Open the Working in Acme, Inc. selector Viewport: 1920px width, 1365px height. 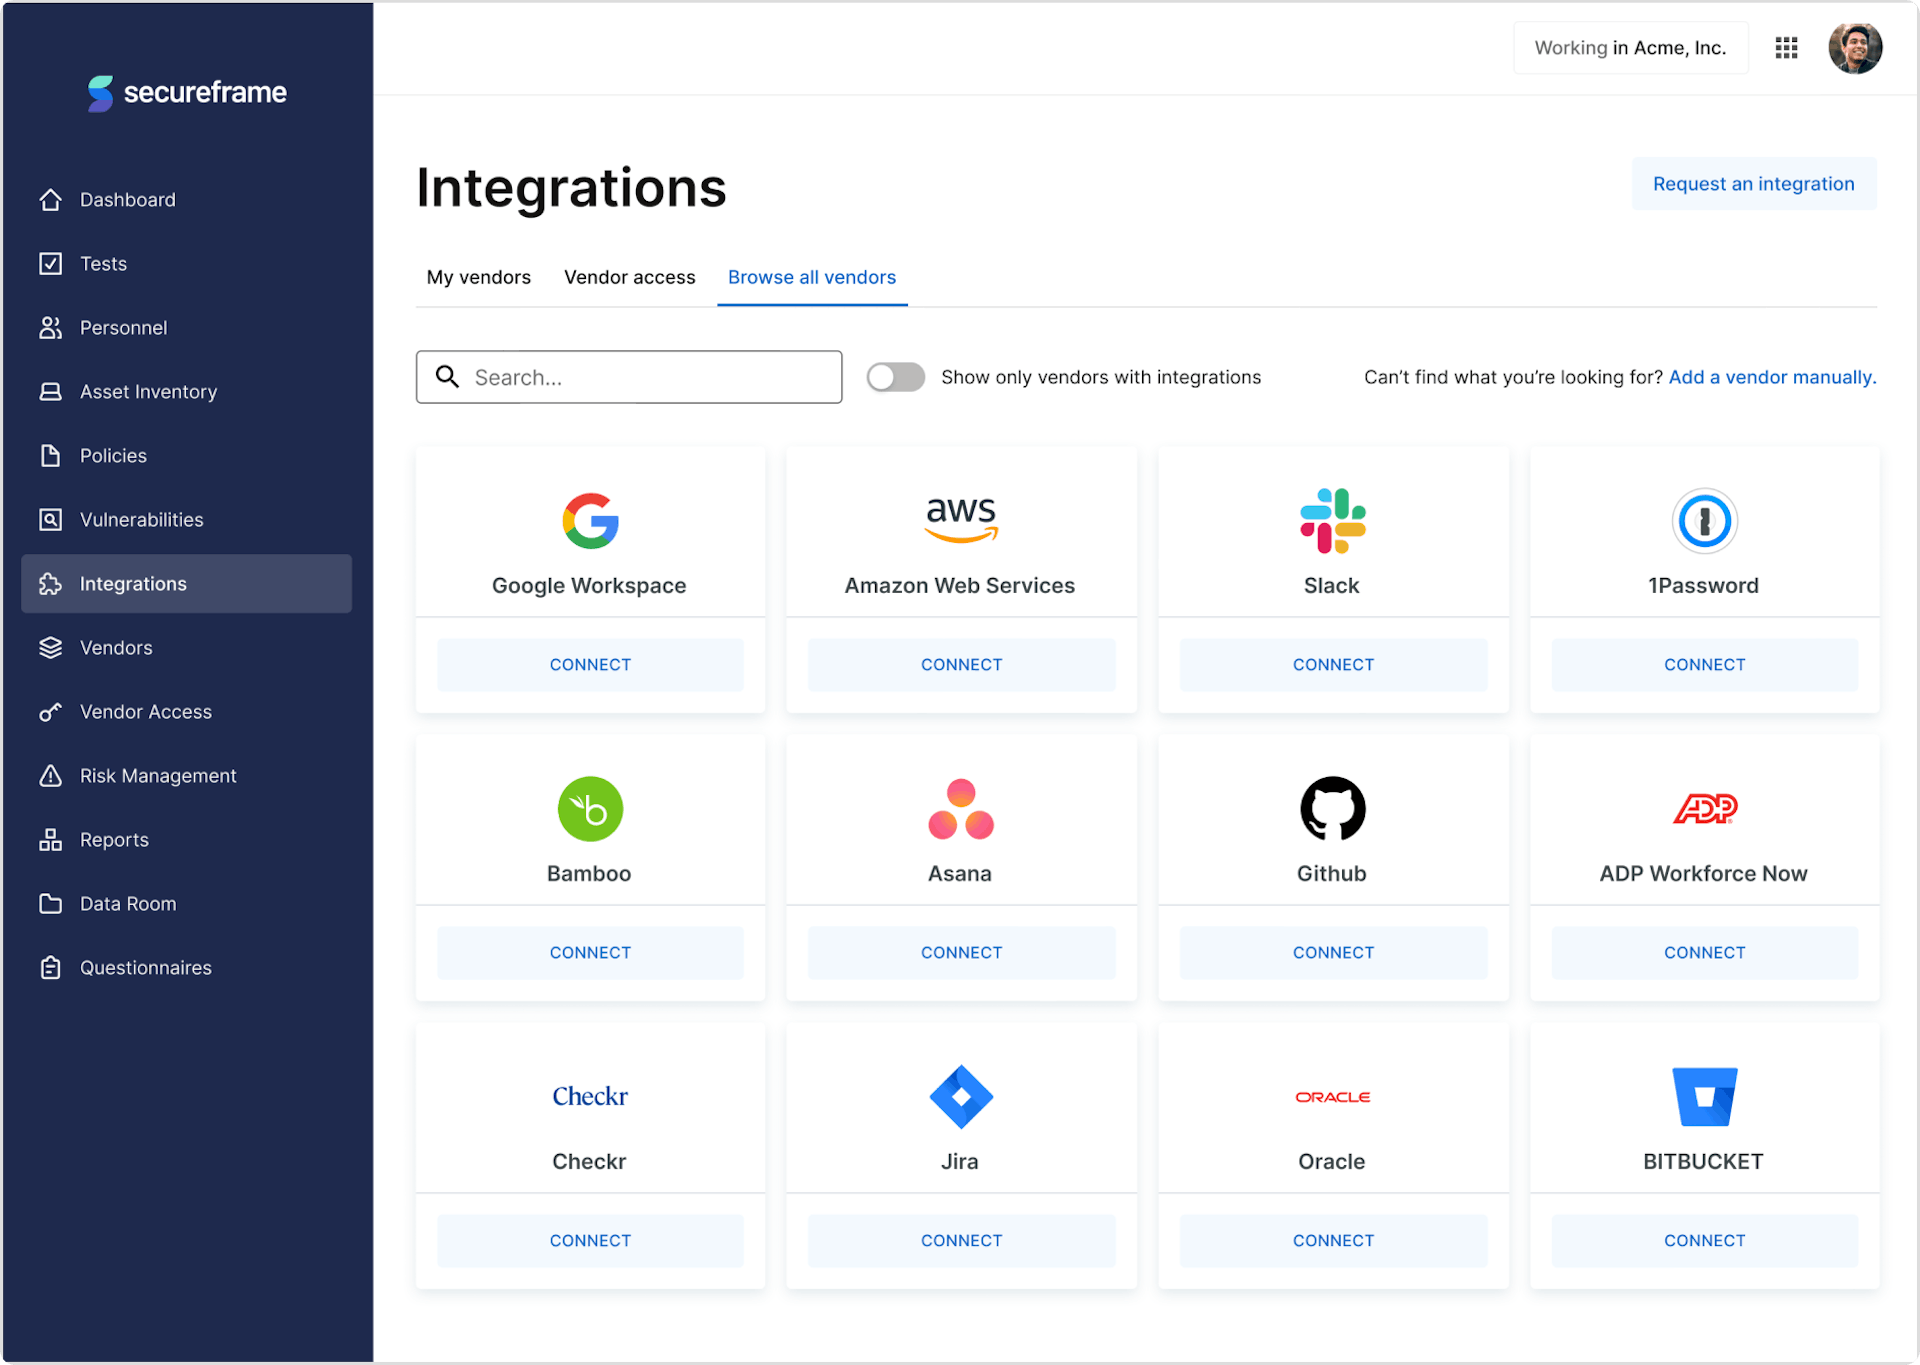1630,48
